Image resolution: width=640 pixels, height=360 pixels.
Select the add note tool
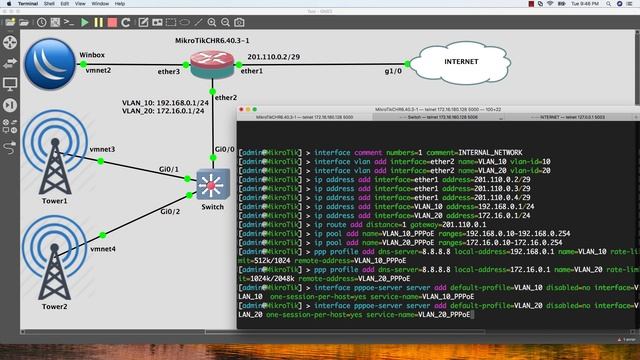coord(143,22)
